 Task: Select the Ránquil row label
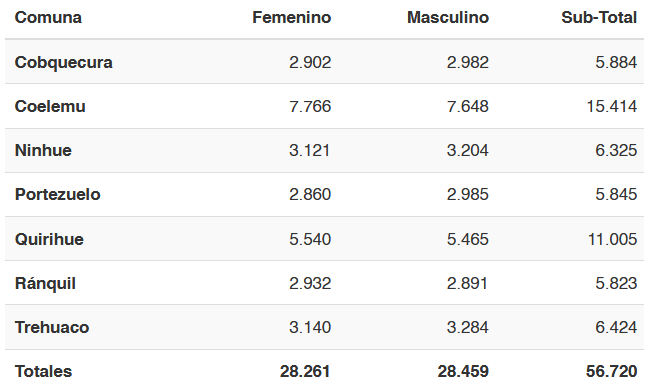45,284
